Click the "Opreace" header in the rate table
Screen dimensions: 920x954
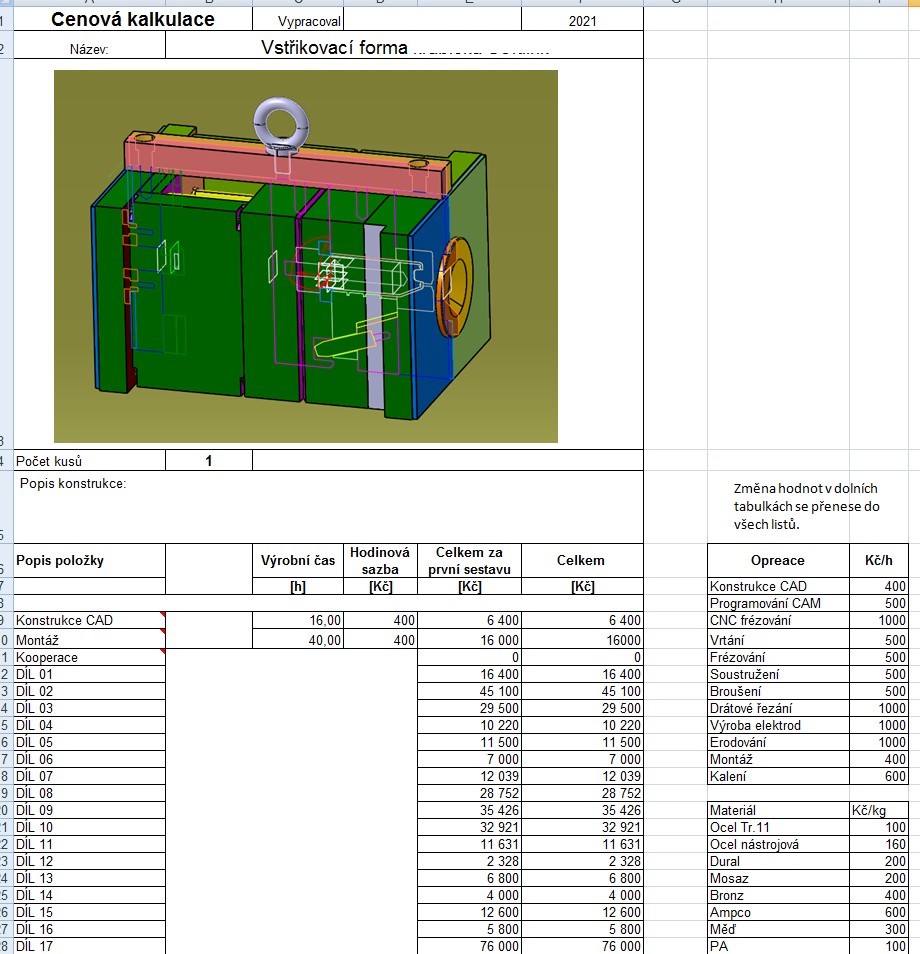pyautogui.click(x=777, y=560)
